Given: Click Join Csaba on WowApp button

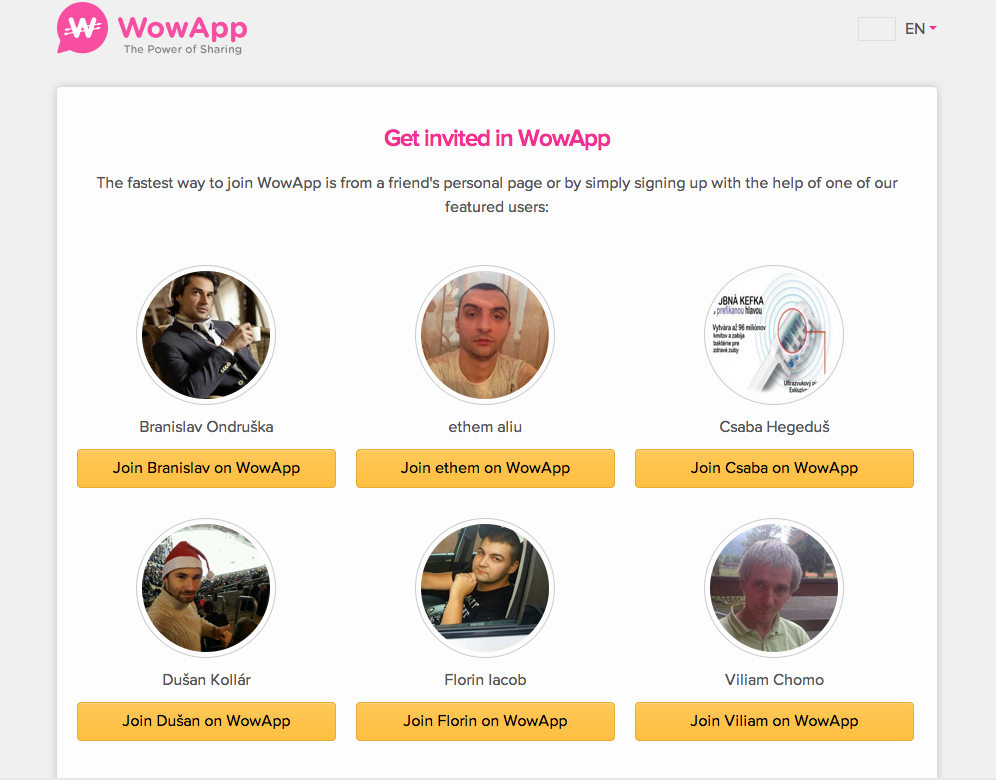Looking at the screenshot, I should pyautogui.click(x=774, y=468).
